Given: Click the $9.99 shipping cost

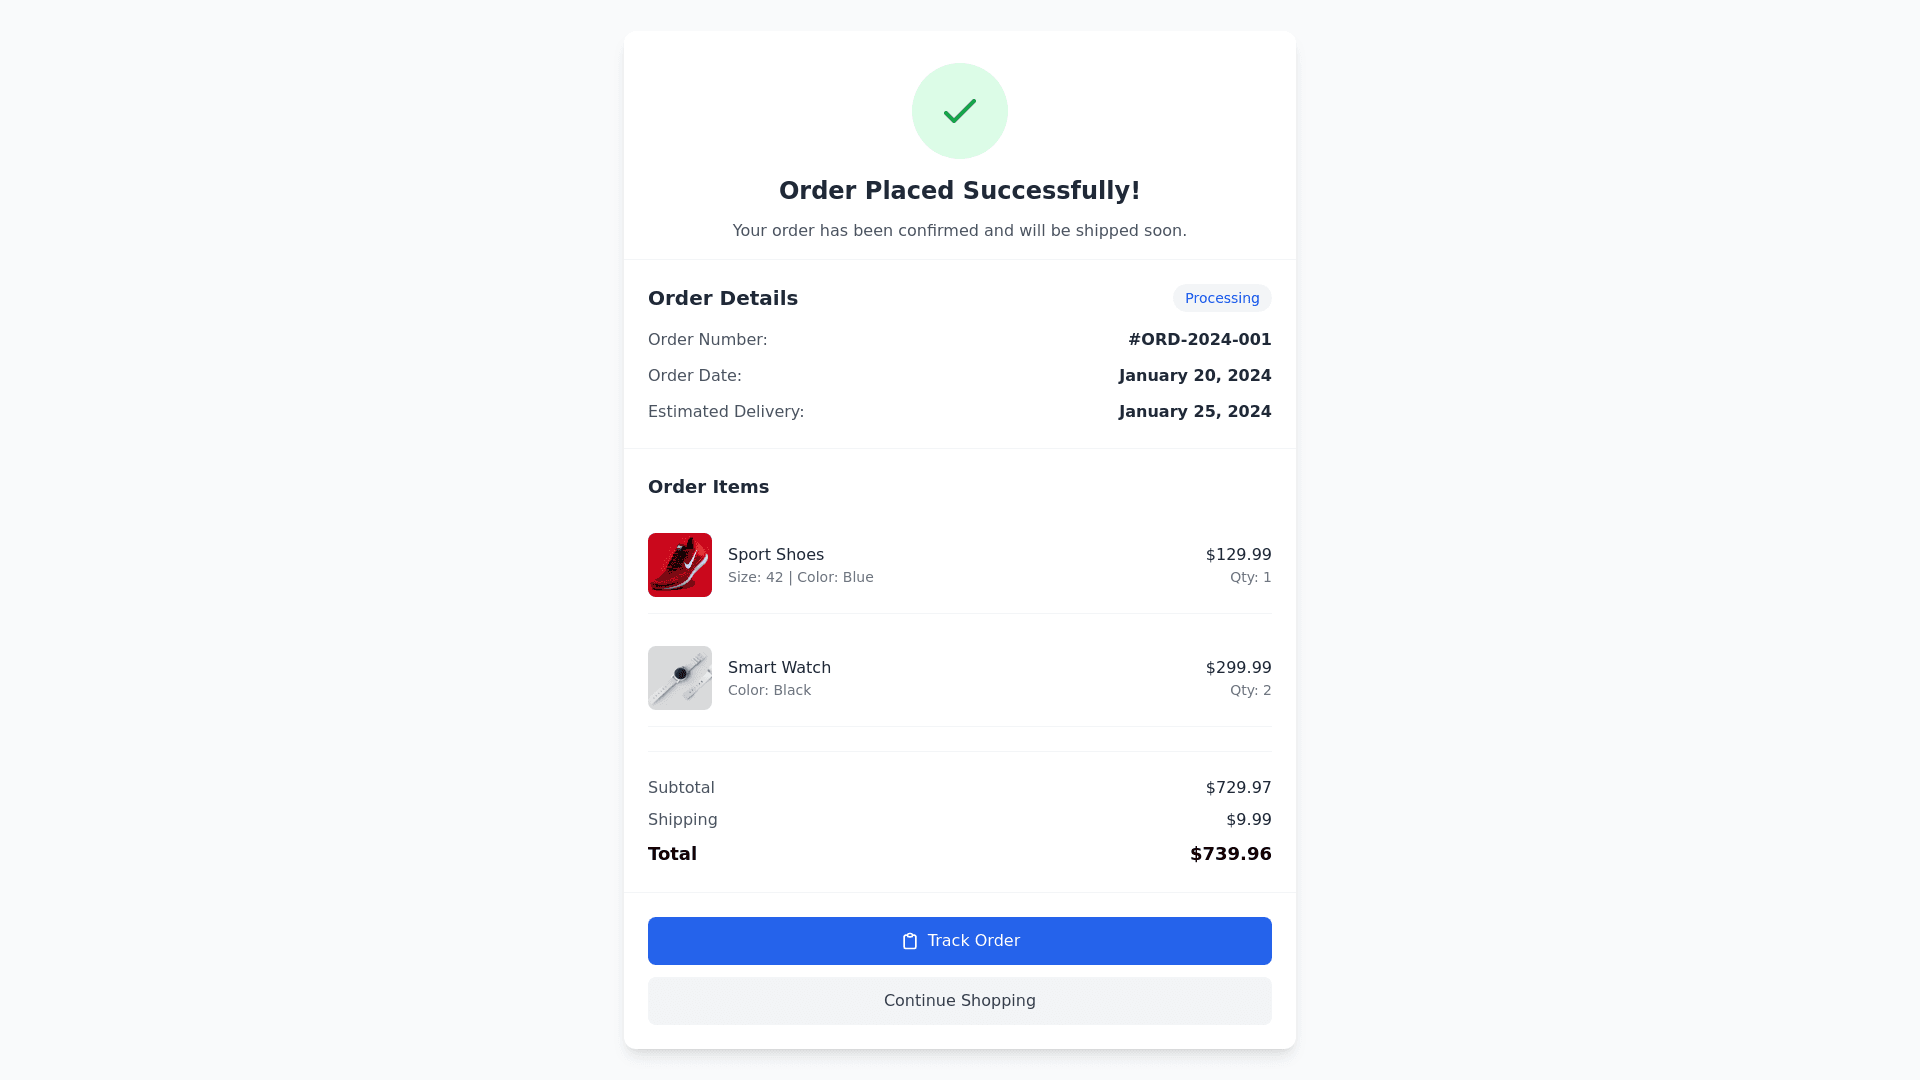Looking at the screenshot, I should [x=1249, y=820].
